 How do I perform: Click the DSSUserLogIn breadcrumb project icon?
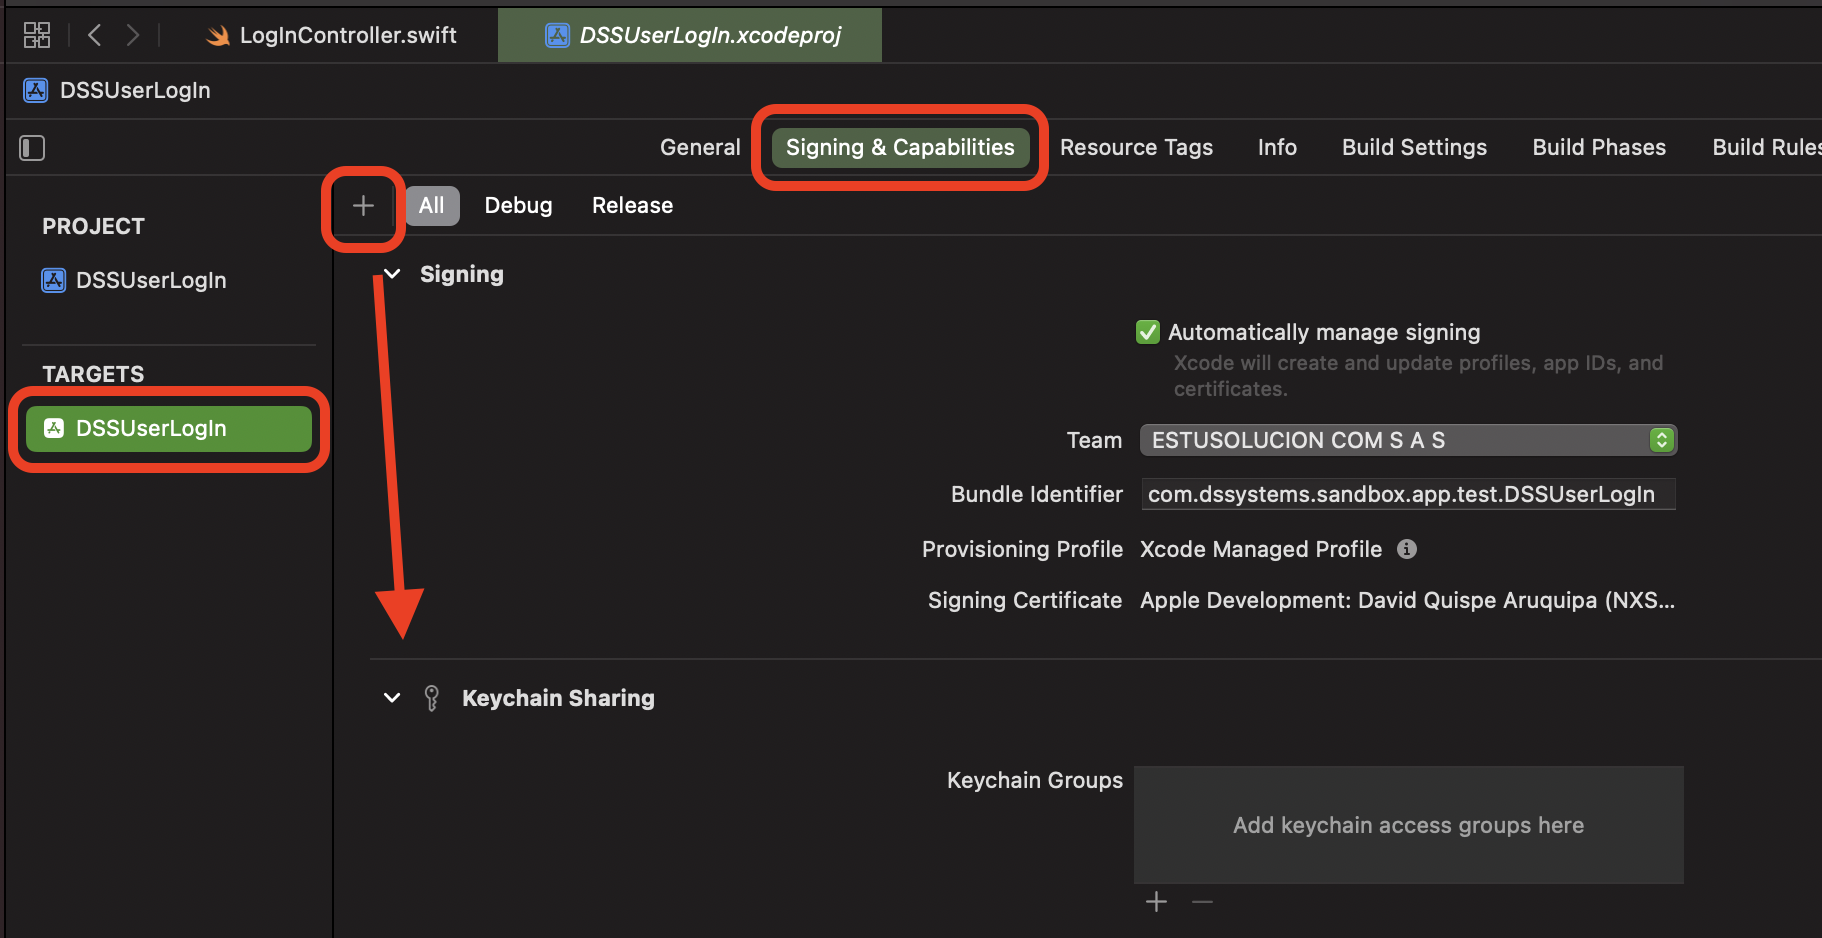click(x=35, y=90)
